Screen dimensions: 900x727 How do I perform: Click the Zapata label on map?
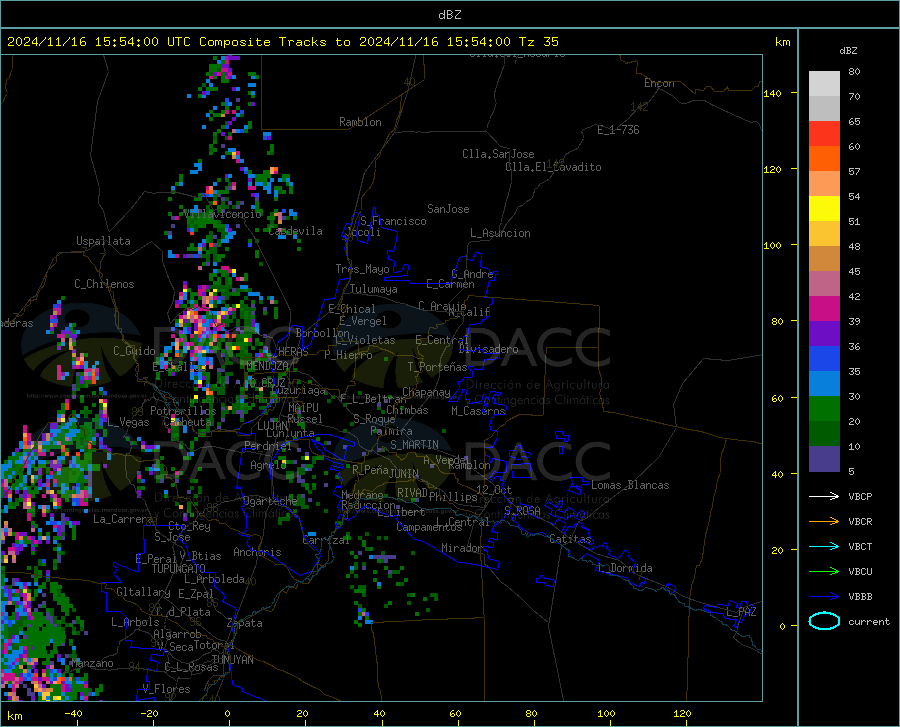(x=245, y=623)
